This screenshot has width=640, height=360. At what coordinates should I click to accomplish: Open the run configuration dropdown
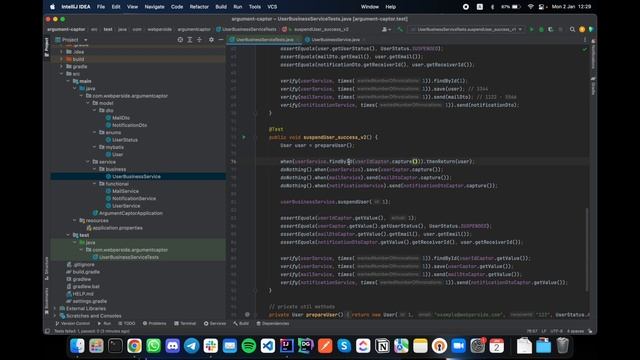pos(467,29)
